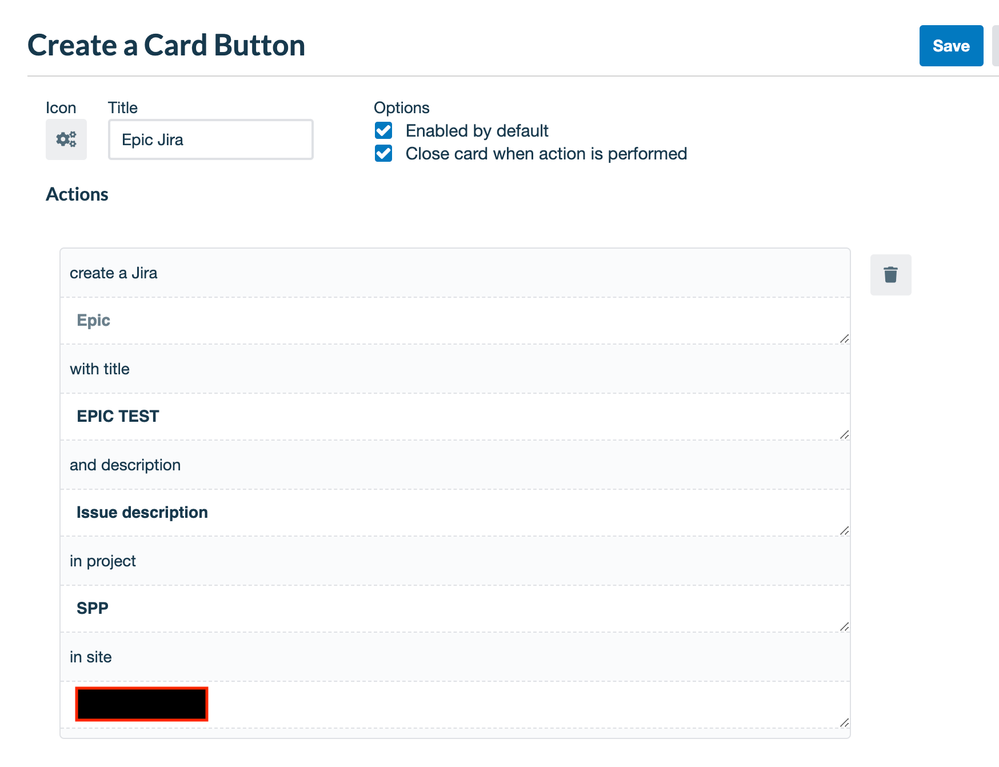The height and width of the screenshot is (767, 999).
Task: Click the Epic field resize handle
Action: click(844, 339)
